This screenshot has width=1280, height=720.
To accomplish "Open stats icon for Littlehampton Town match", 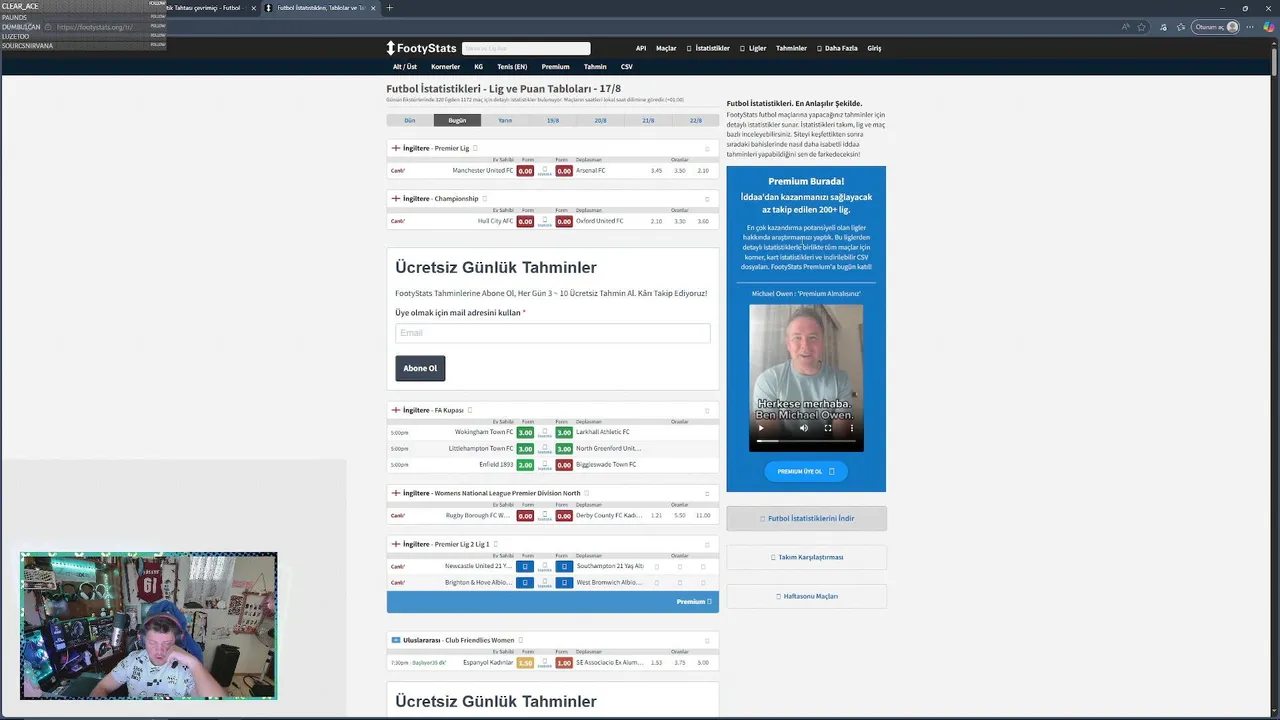I will pos(544,448).
